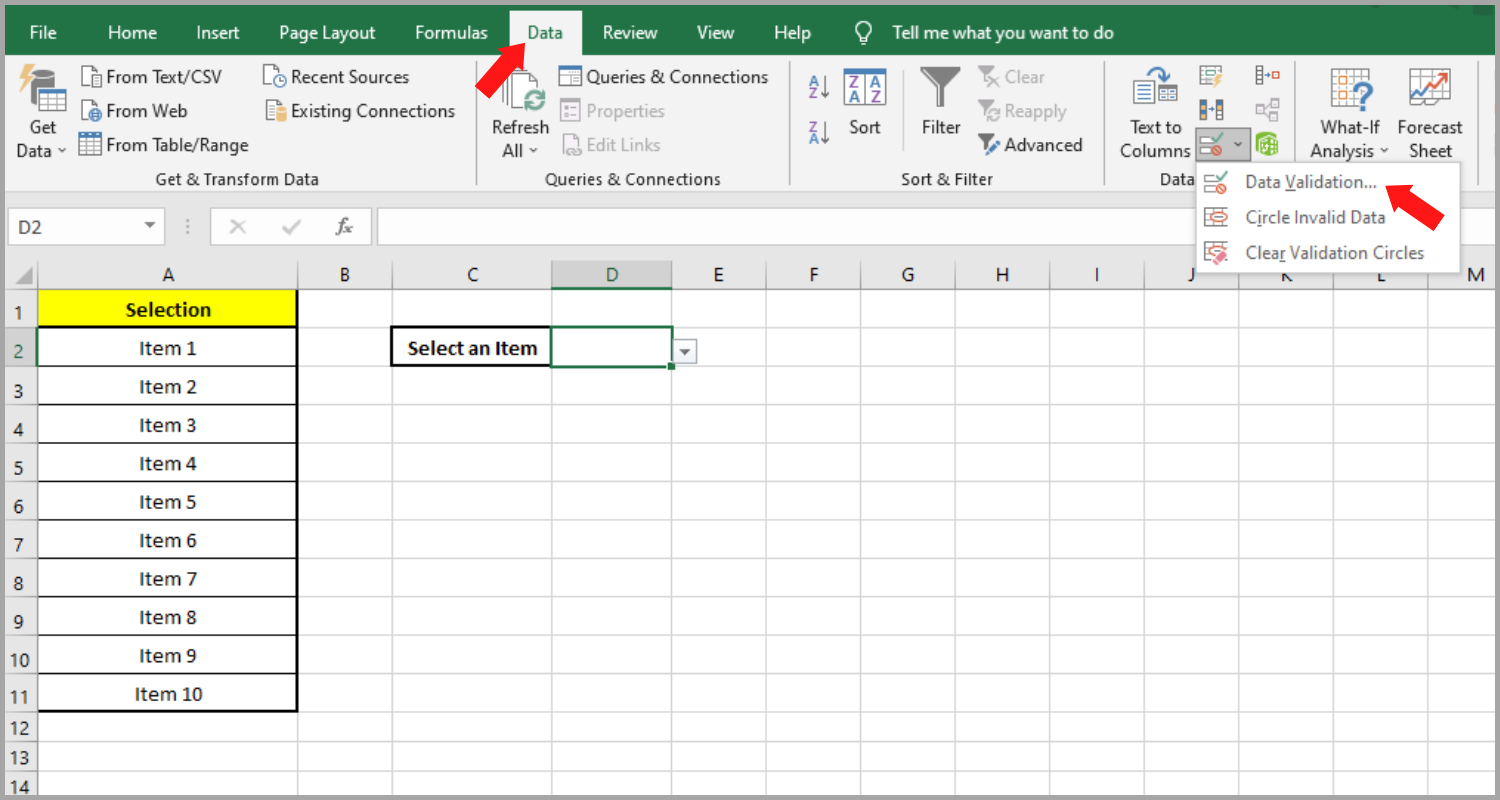This screenshot has height=800, width=1500.
Task: Expand the Data Validation dropdown chevron
Action: pyautogui.click(x=1238, y=145)
